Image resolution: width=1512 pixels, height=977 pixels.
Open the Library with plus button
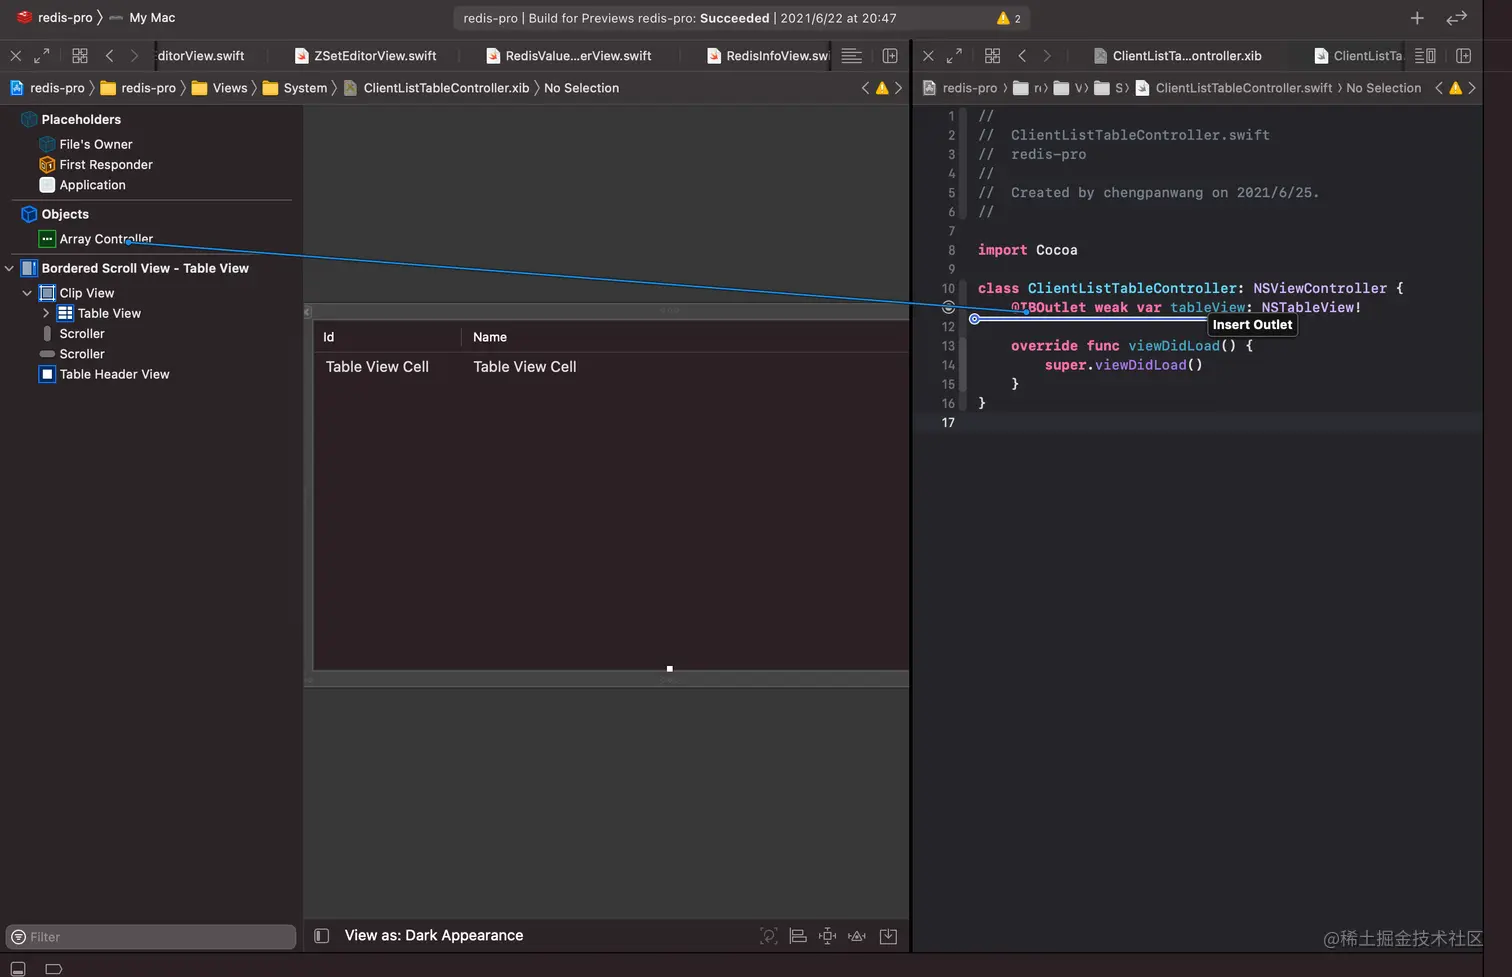tap(1417, 18)
